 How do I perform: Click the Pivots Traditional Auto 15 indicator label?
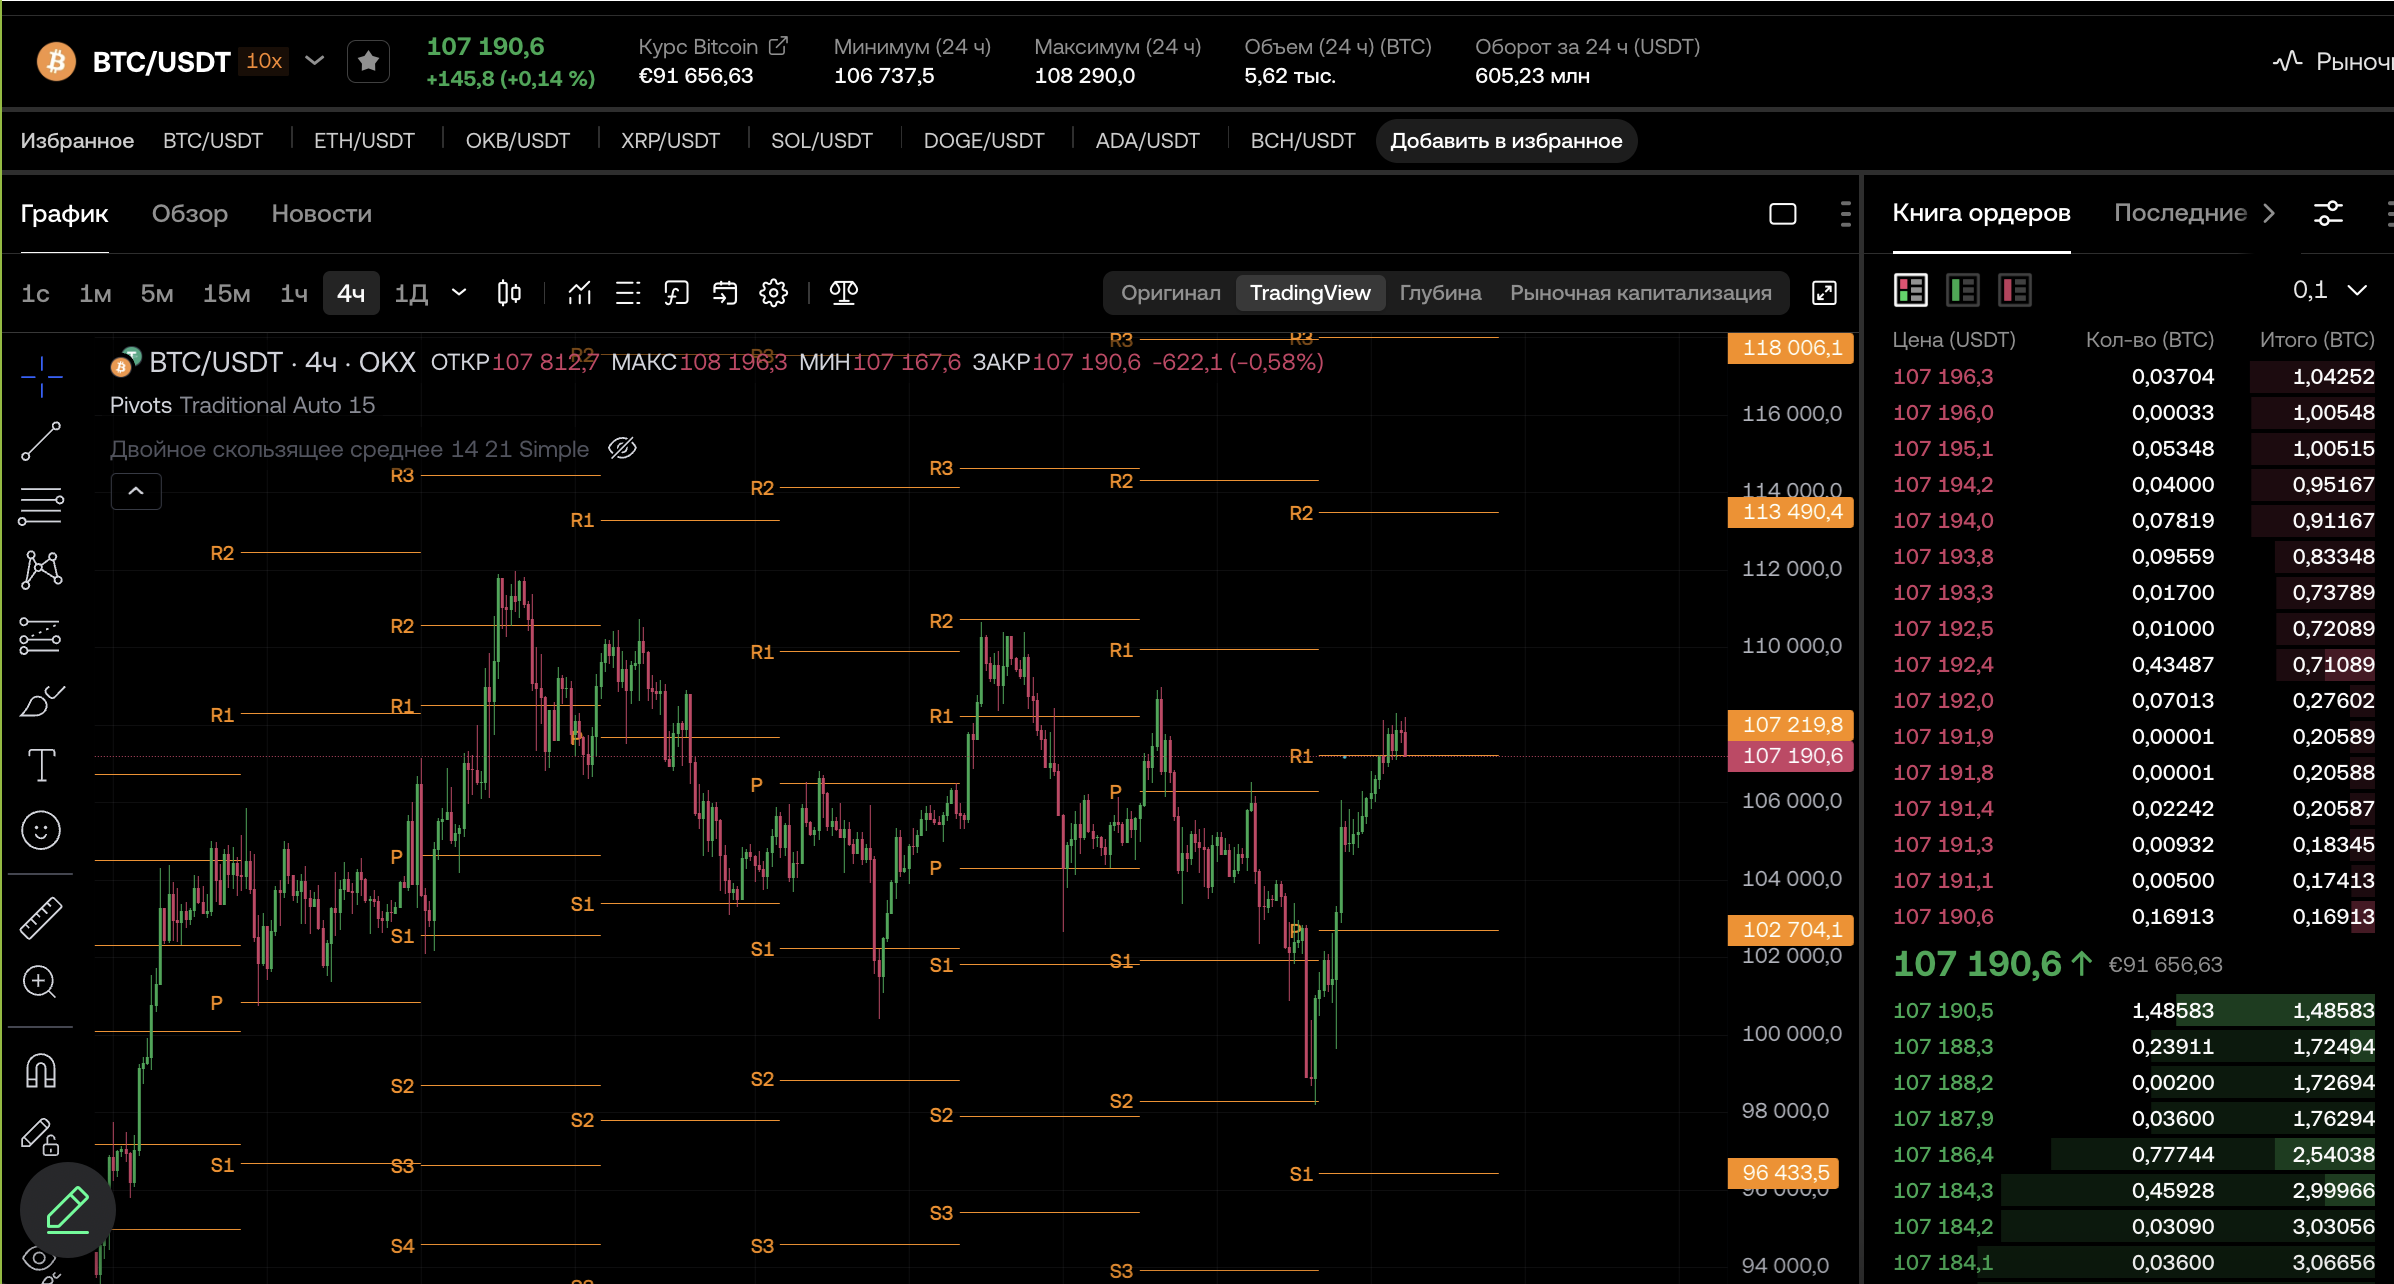coord(242,405)
